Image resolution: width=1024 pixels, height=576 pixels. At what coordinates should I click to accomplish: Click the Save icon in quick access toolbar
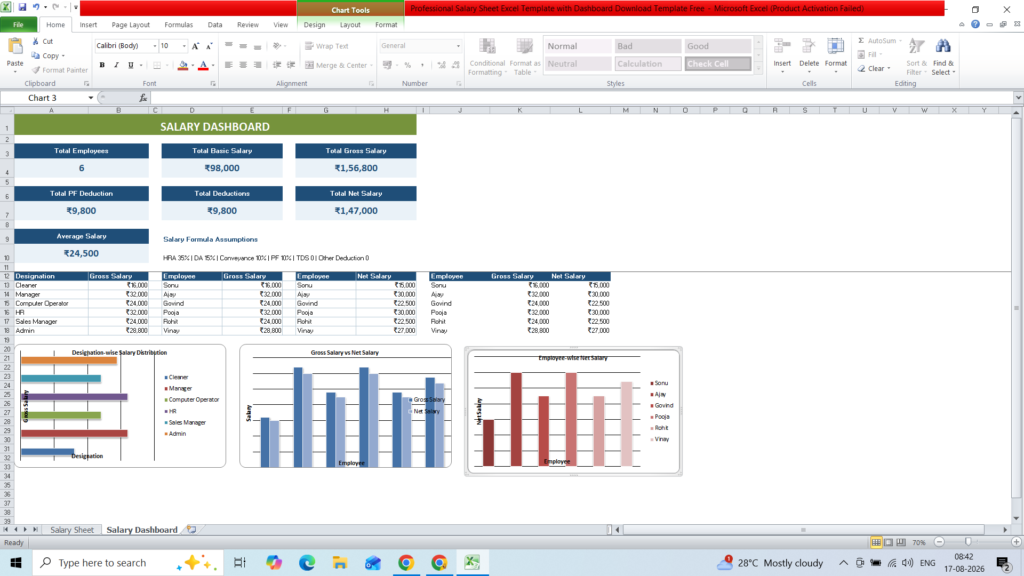click(22, 7)
